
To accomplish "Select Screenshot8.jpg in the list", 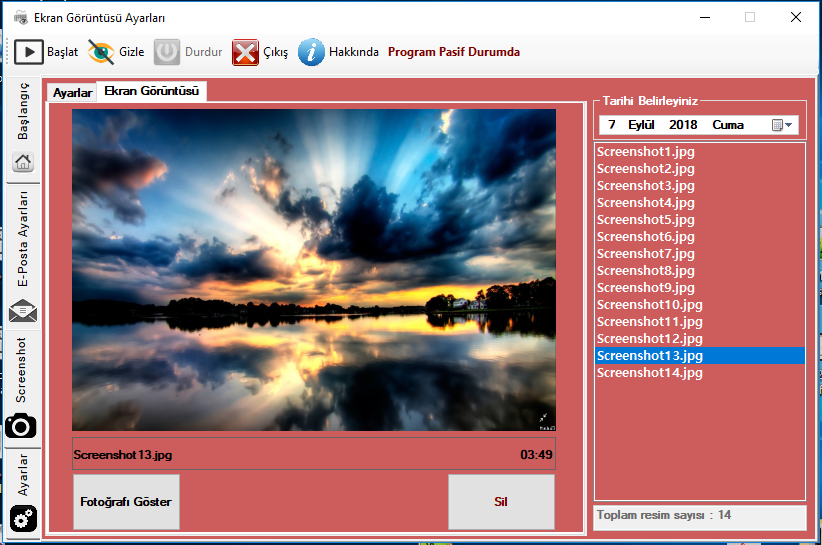I will pos(700,270).
